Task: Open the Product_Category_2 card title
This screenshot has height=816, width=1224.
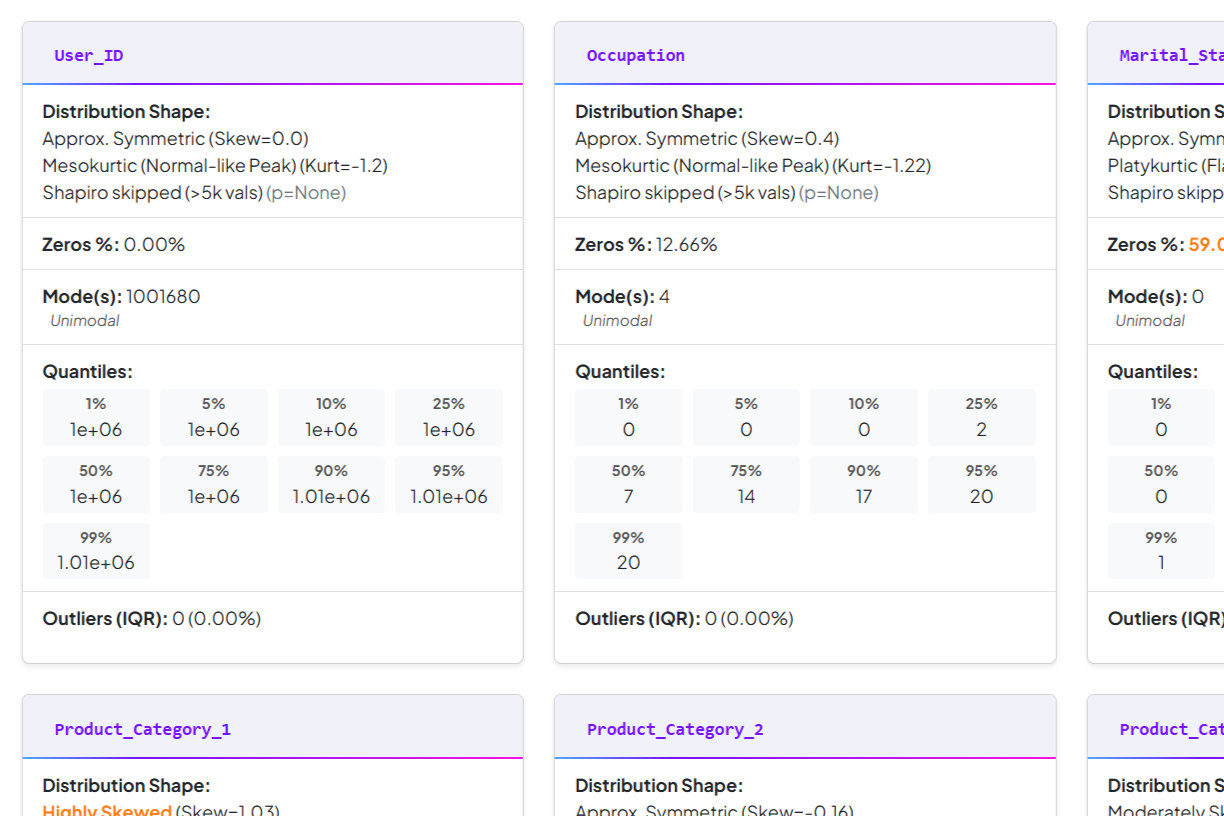Action: tap(675, 729)
